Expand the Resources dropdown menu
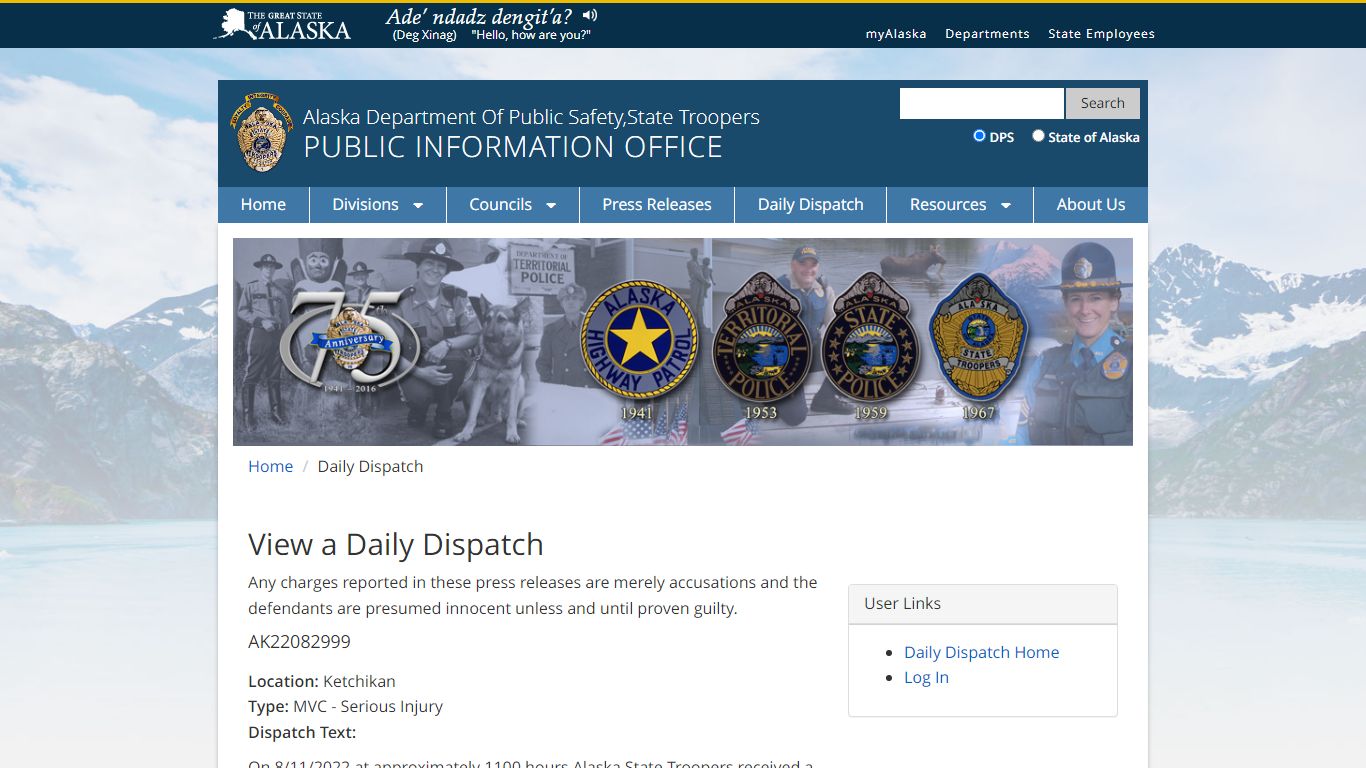 960,204
